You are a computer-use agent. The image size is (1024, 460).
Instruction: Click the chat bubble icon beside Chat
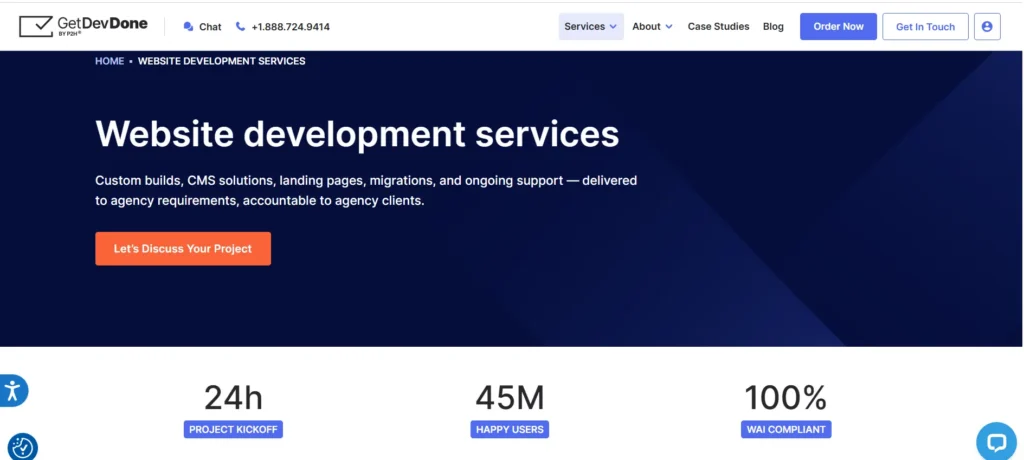click(188, 27)
